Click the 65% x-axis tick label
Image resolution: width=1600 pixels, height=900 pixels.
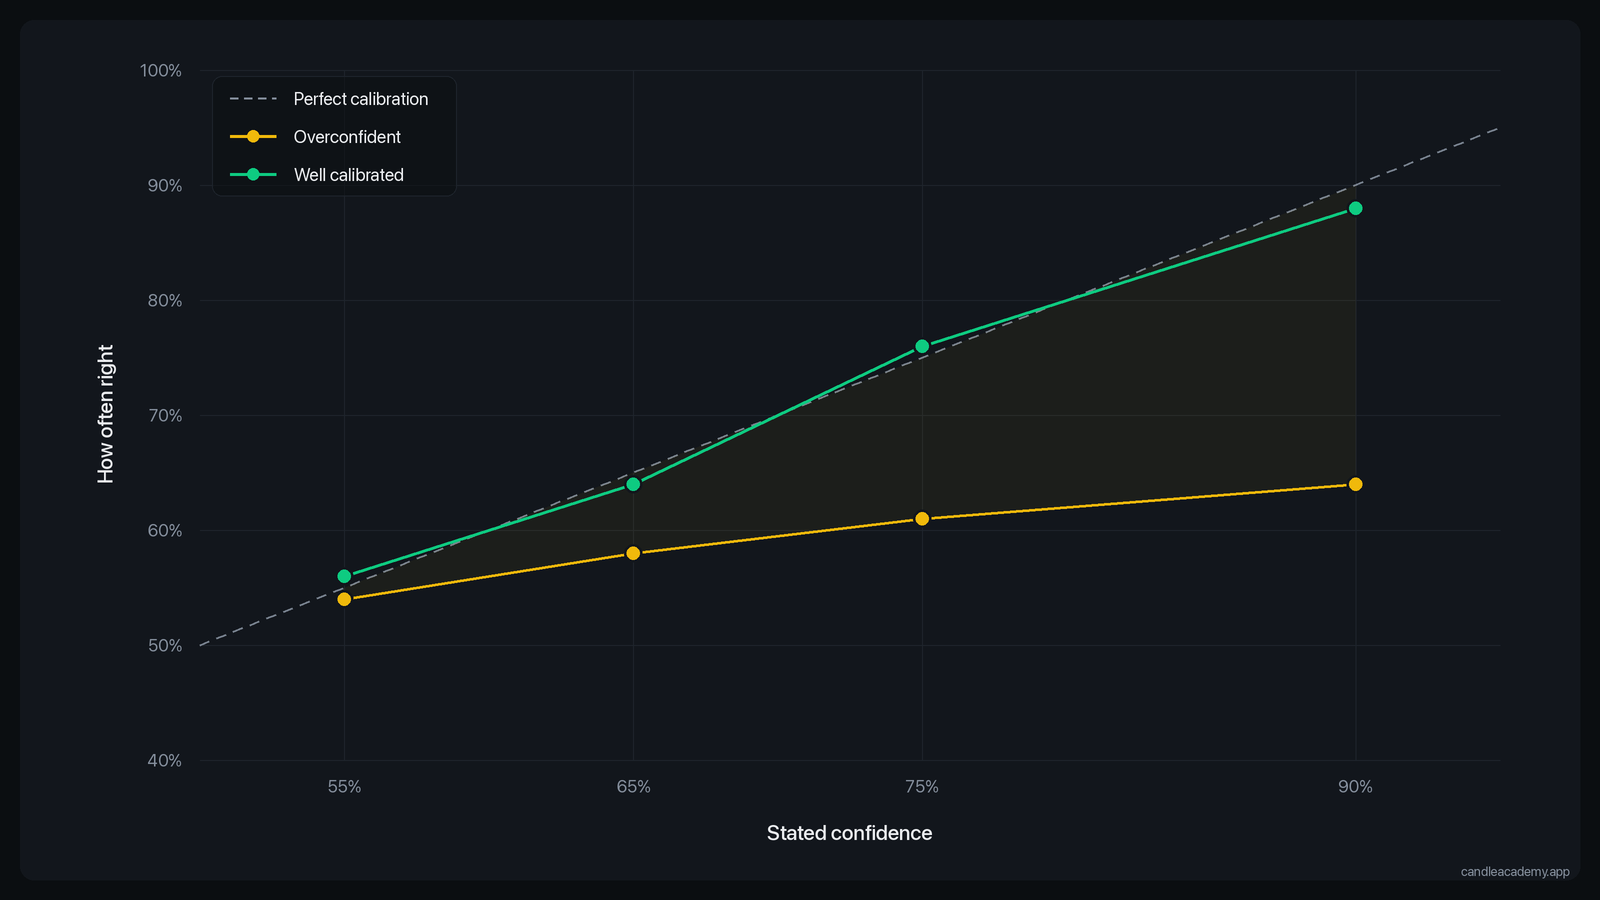pyautogui.click(x=633, y=787)
